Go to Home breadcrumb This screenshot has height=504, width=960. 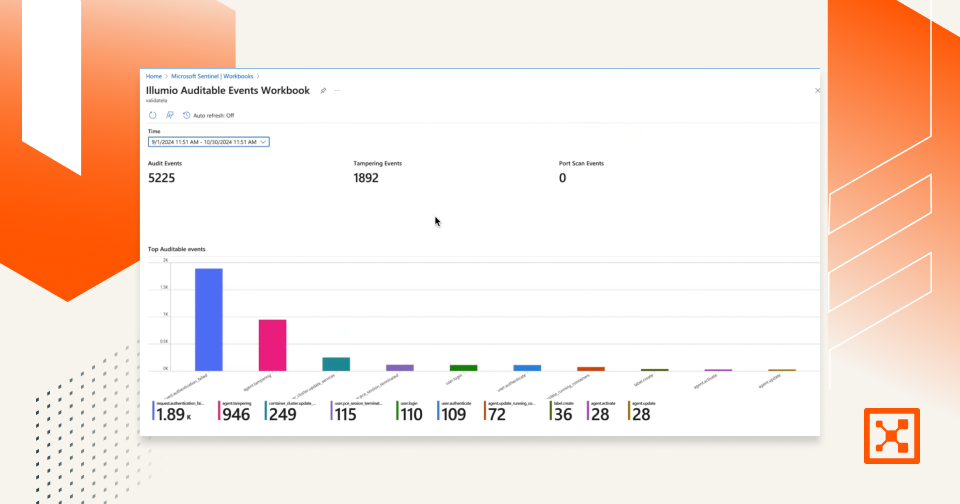click(x=154, y=77)
